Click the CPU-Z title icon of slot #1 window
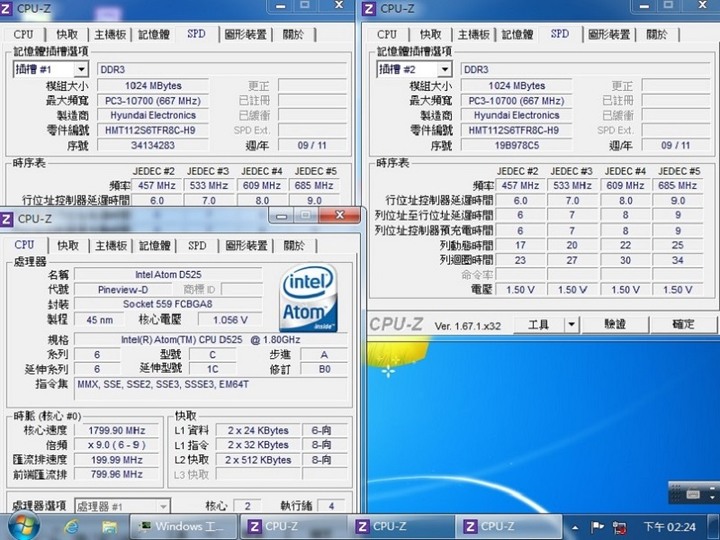 point(6,8)
